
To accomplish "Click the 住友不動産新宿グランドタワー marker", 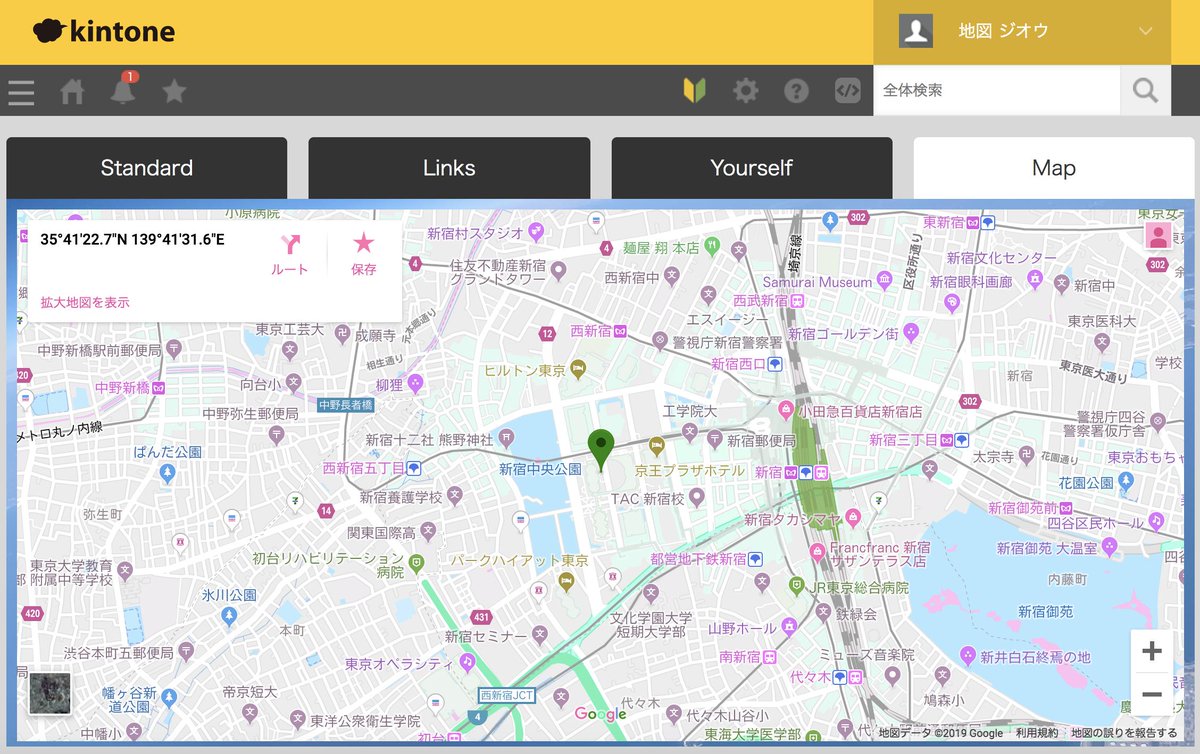I will coord(559,269).
